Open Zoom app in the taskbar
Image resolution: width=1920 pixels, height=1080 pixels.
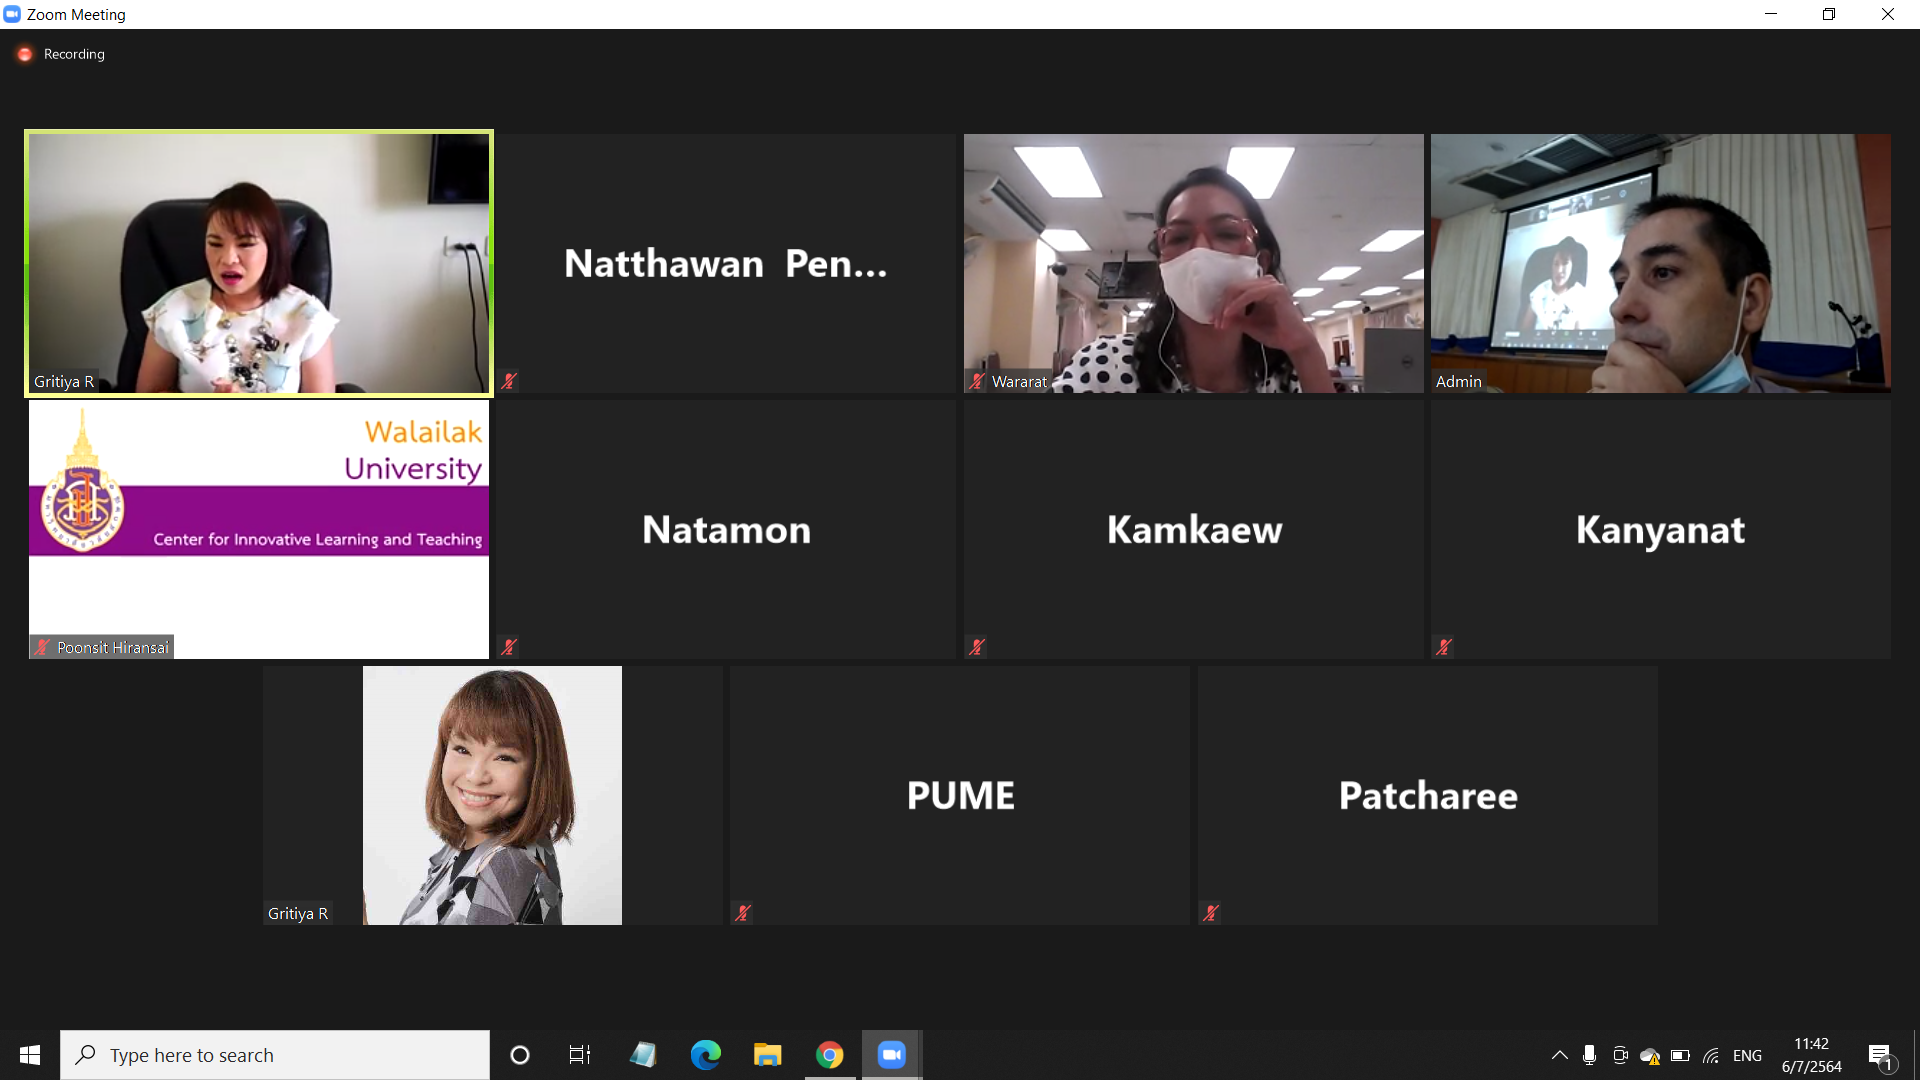click(891, 1055)
